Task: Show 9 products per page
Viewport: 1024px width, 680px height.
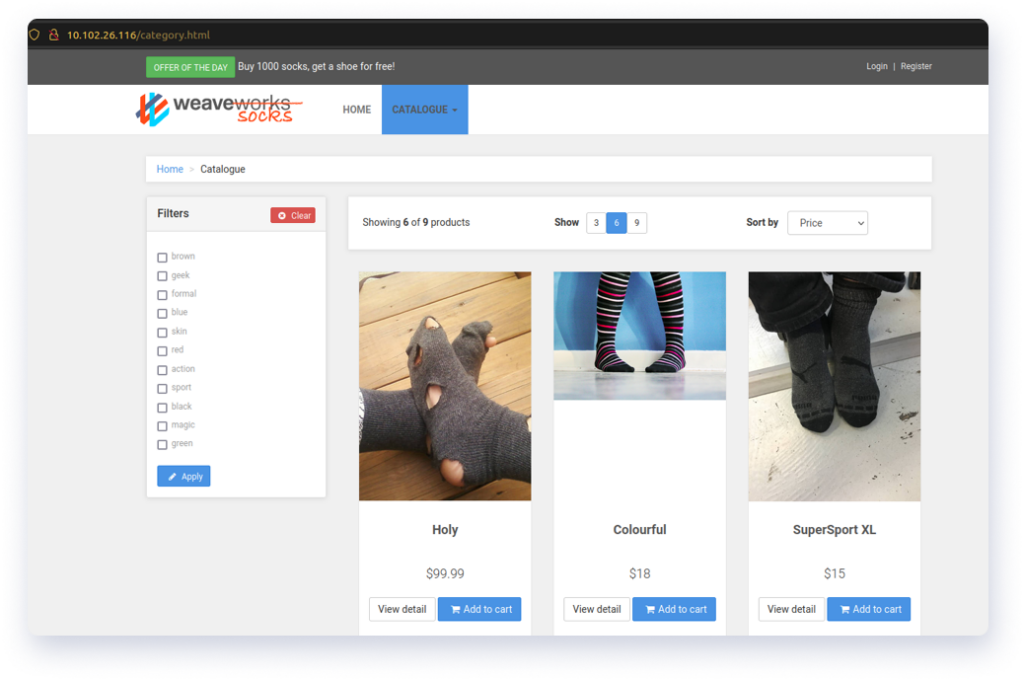Action: point(639,222)
